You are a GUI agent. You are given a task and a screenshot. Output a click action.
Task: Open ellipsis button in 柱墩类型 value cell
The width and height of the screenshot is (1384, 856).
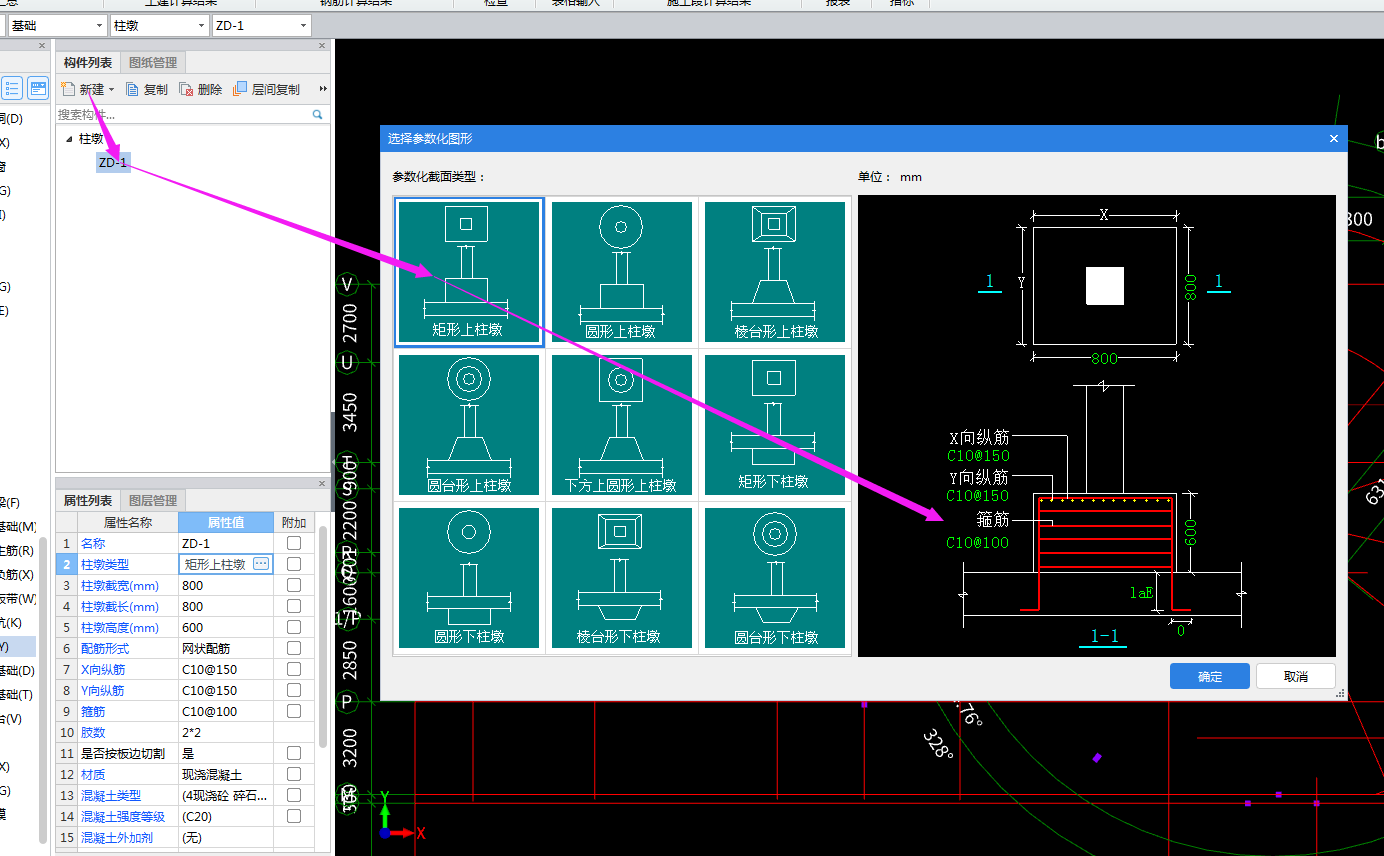click(261, 564)
